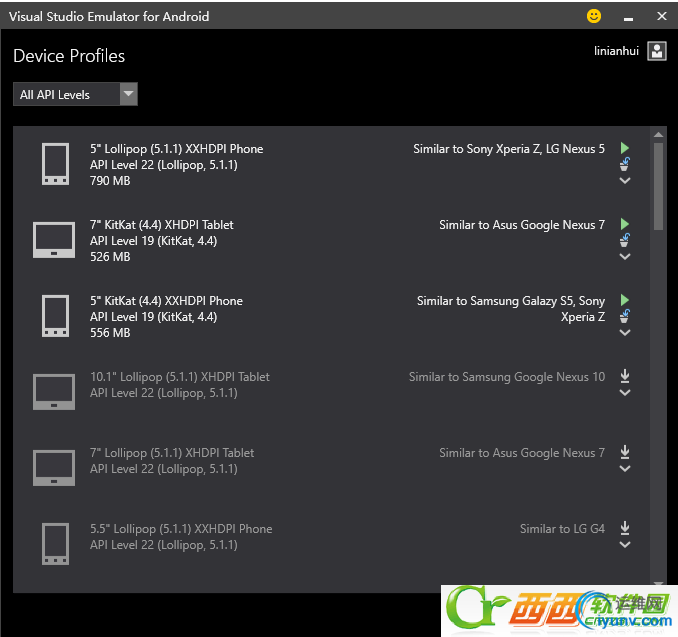
Task: Uninstall the 5" Lollipop XXHDPI Phone profile
Action: point(624,164)
